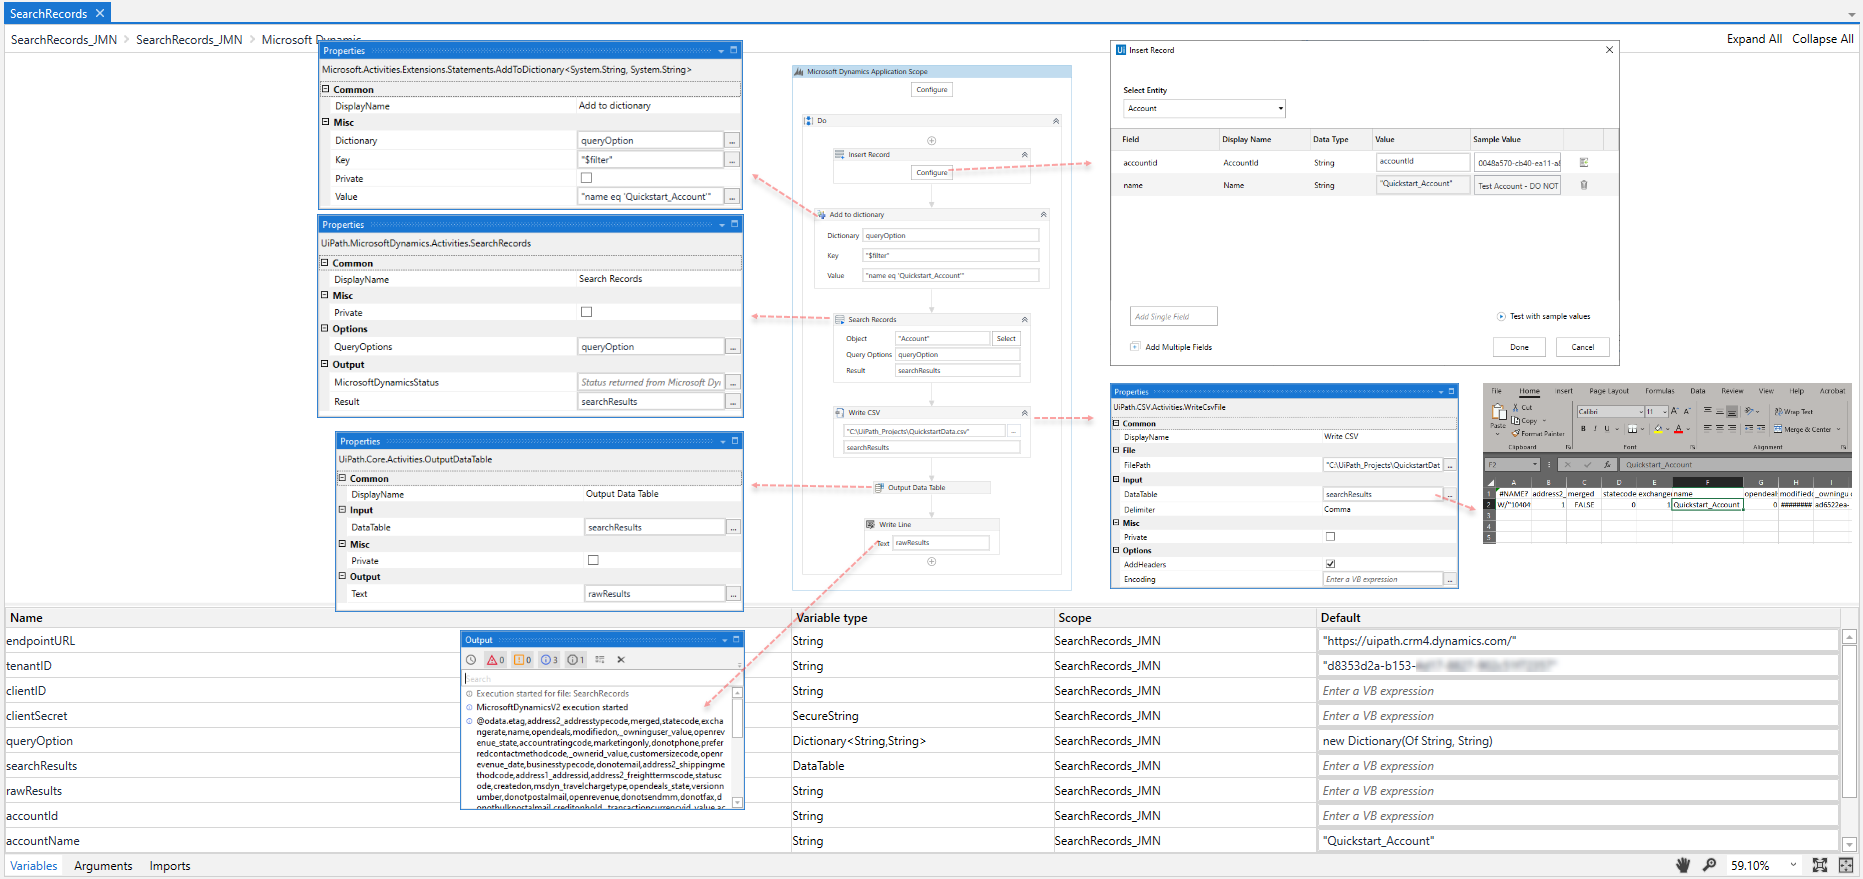Click accountName default value field

pos(1578,841)
